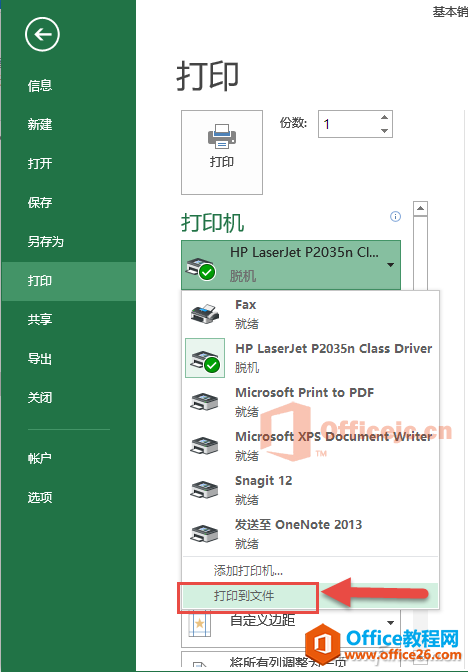Open the 导出 page

tap(40, 359)
